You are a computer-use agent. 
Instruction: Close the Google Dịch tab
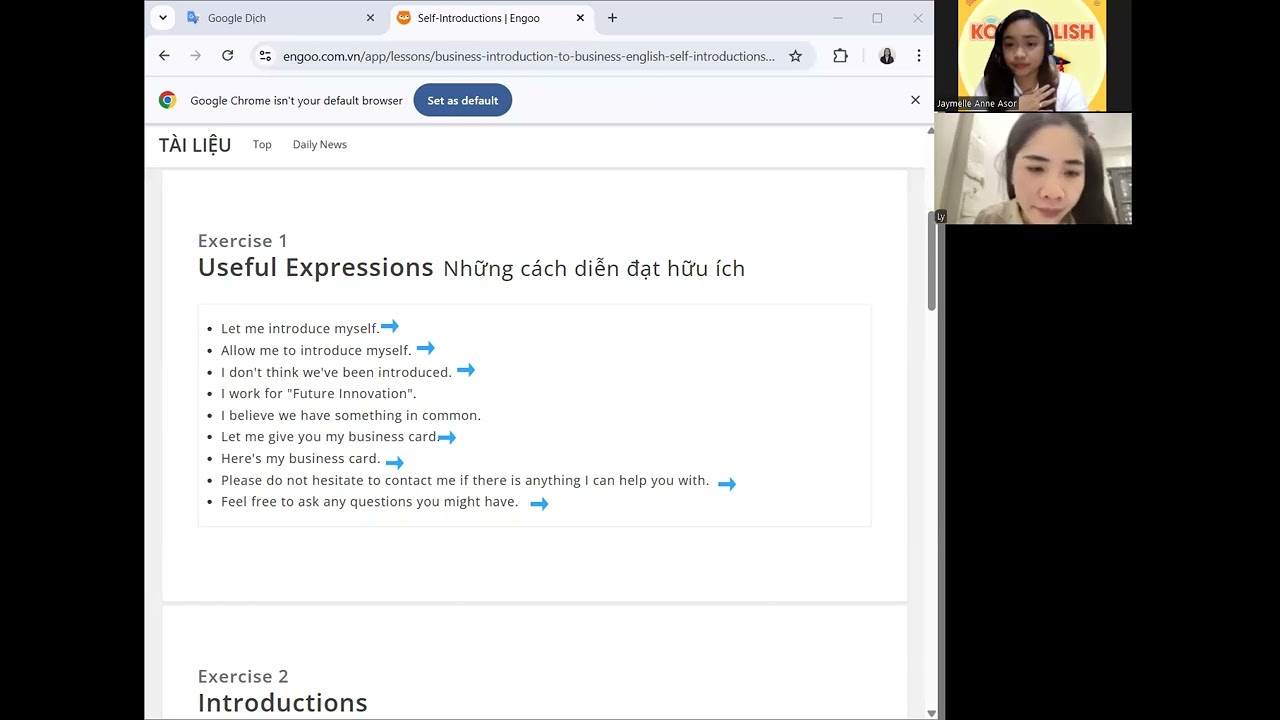(370, 18)
